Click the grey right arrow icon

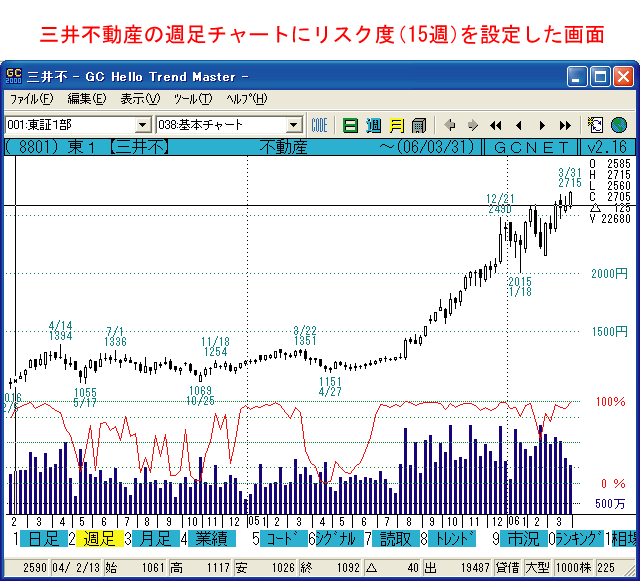pos(473,125)
